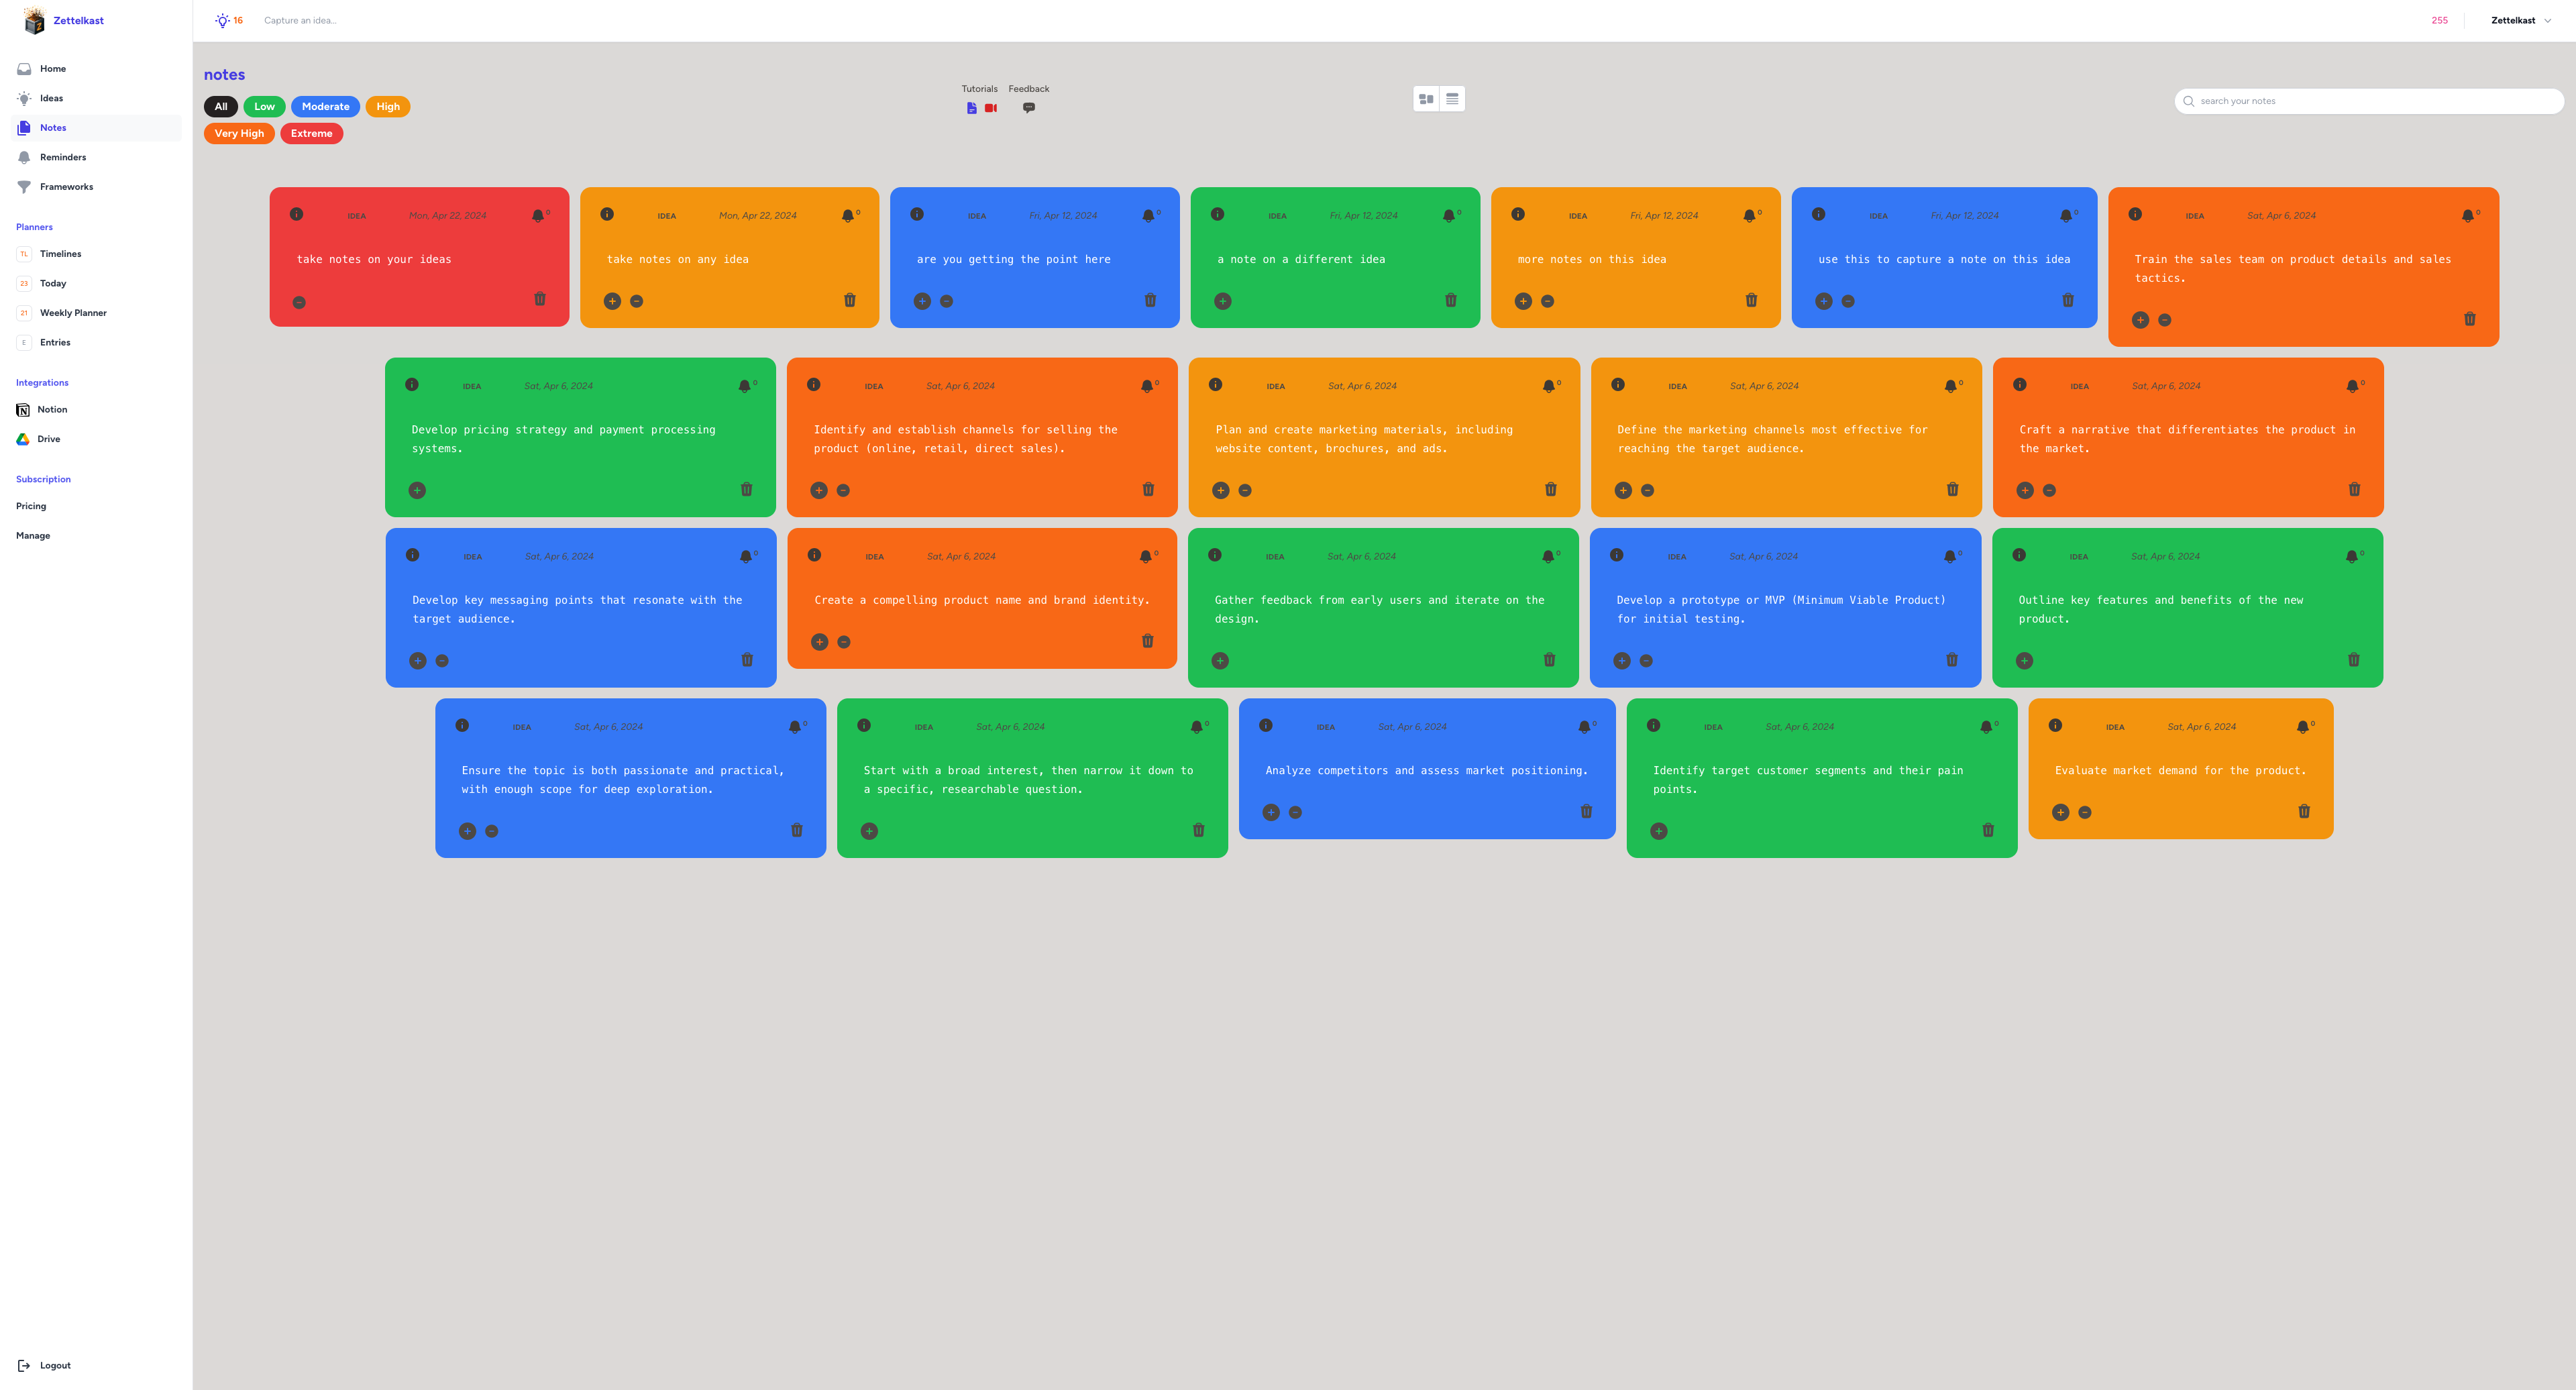Filter notes by High priority
This screenshot has height=1390, width=2576.
388,107
